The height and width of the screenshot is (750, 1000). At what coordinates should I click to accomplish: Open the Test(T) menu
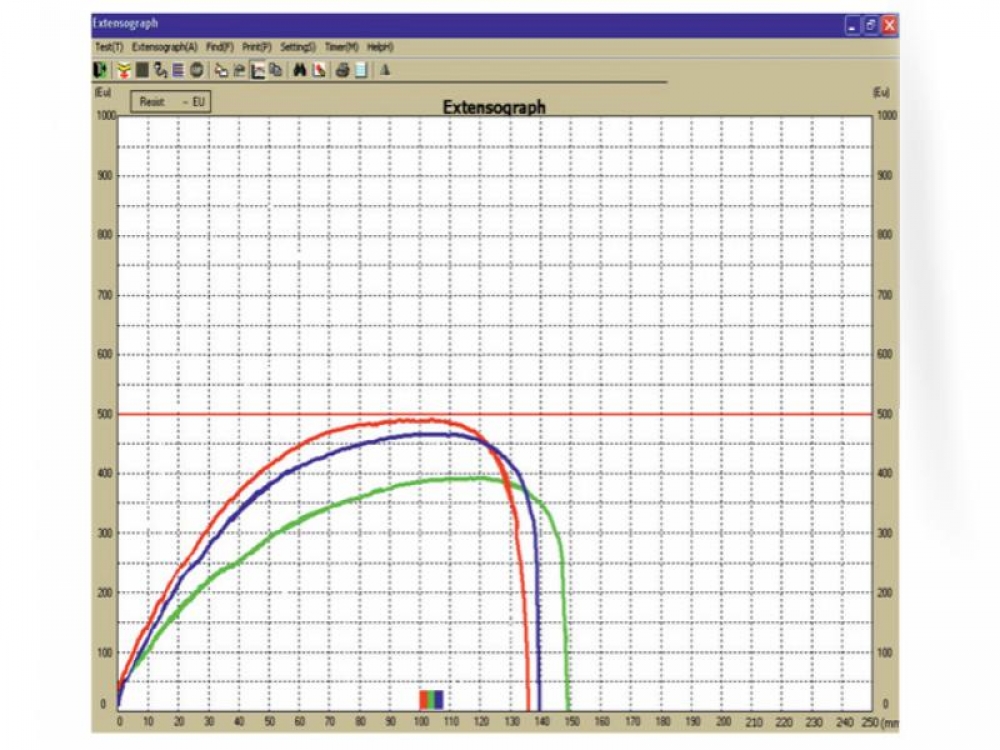click(x=108, y=47)
